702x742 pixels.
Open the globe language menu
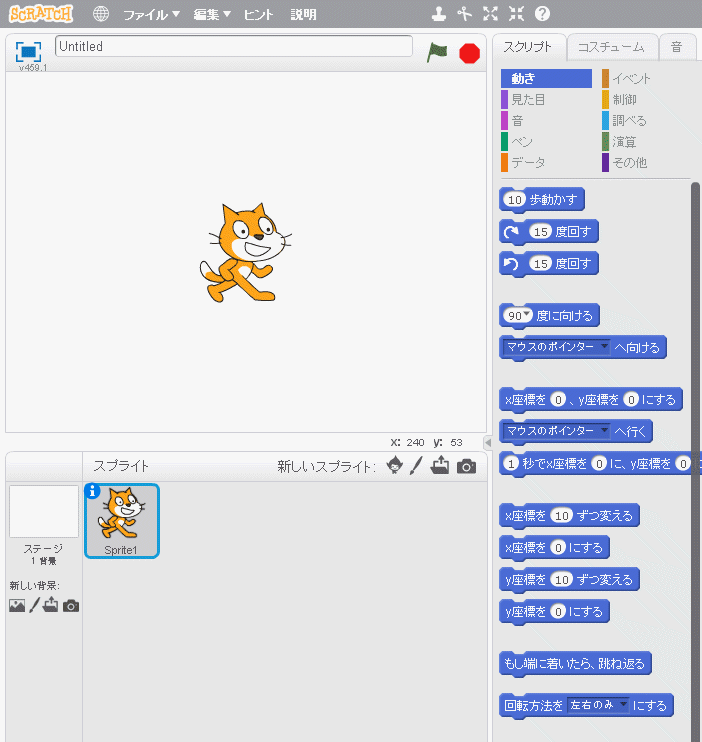tap(100, 14)
